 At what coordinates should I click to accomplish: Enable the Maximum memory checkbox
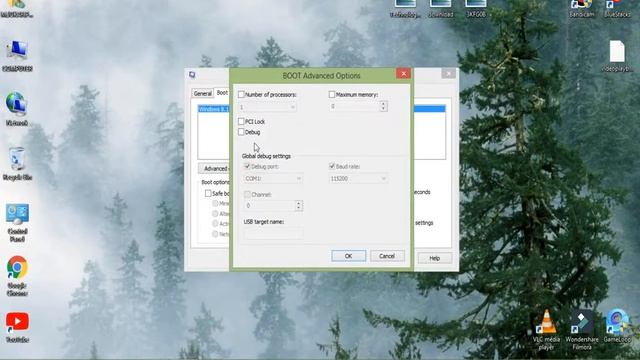coord(332,95)
